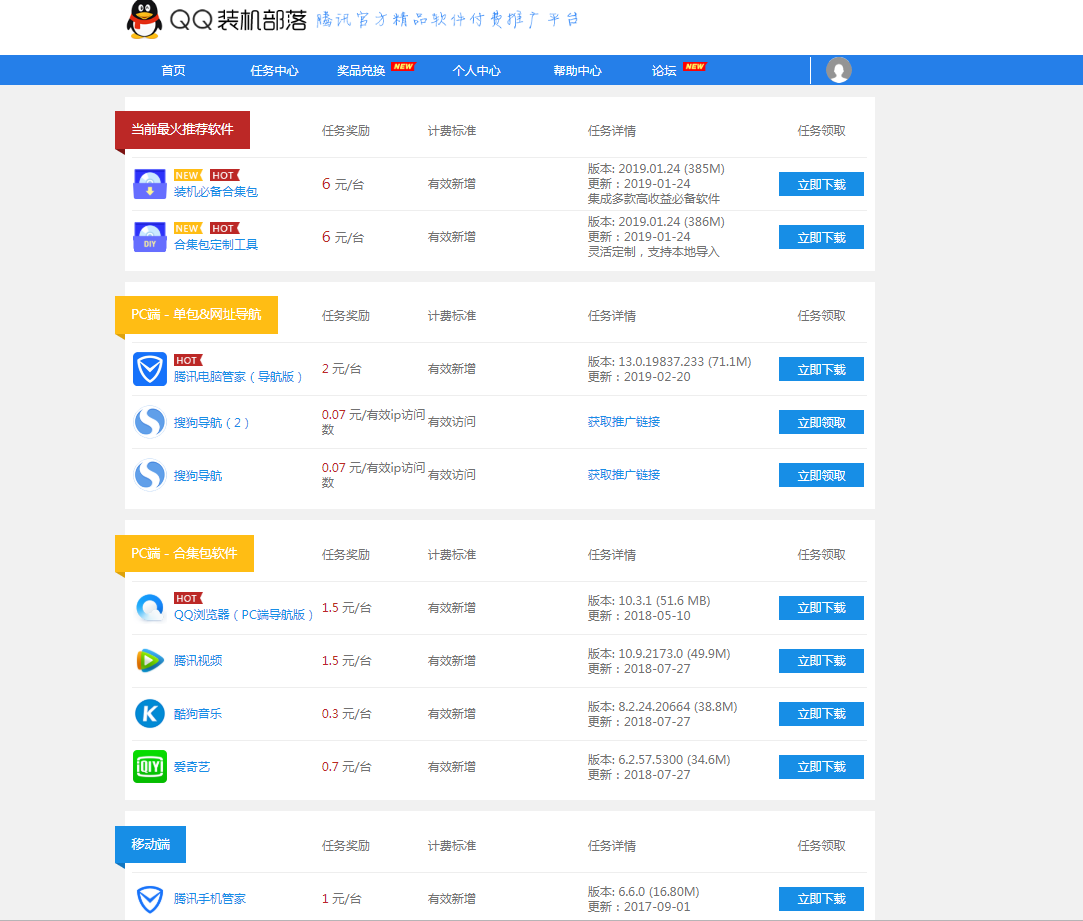
Task: Click 立即领取 for last 搜狗导航 row
Action: [x=821, y=475]
